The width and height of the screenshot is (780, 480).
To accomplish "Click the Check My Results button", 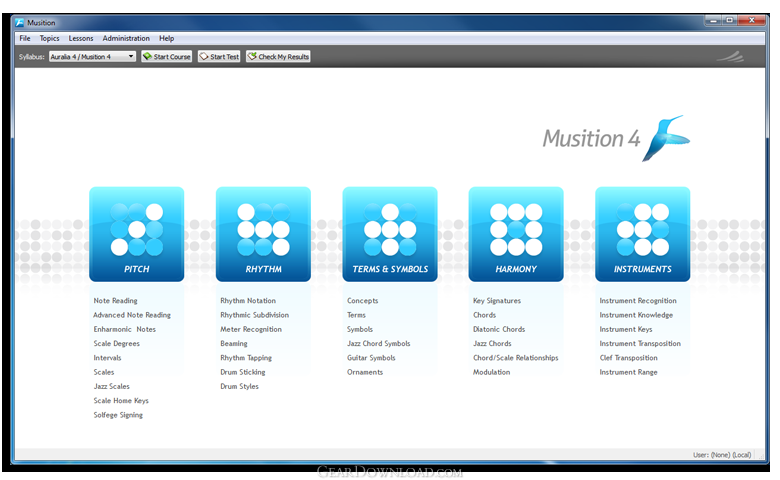I will click(x=278, y=57).
